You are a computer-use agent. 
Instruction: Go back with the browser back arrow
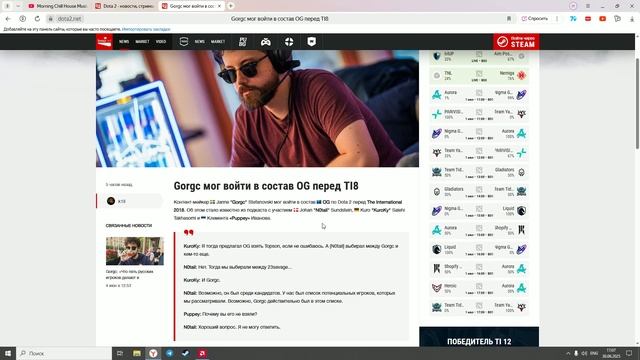pyautogui.click(x=8, y=19)
